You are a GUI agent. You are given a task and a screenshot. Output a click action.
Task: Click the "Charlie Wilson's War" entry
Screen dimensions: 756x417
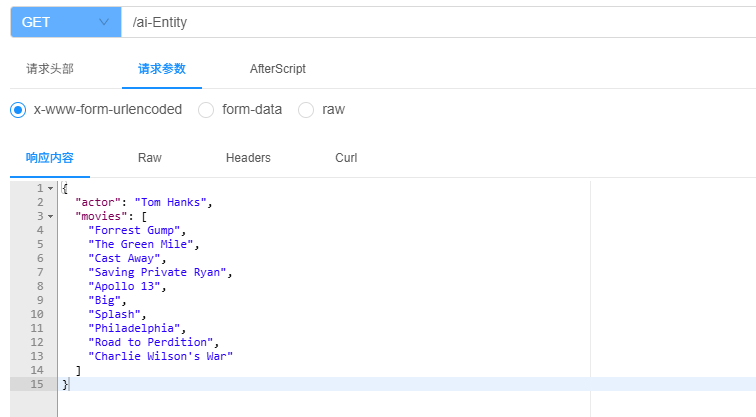pyautogui.click(x=163, y=356)
